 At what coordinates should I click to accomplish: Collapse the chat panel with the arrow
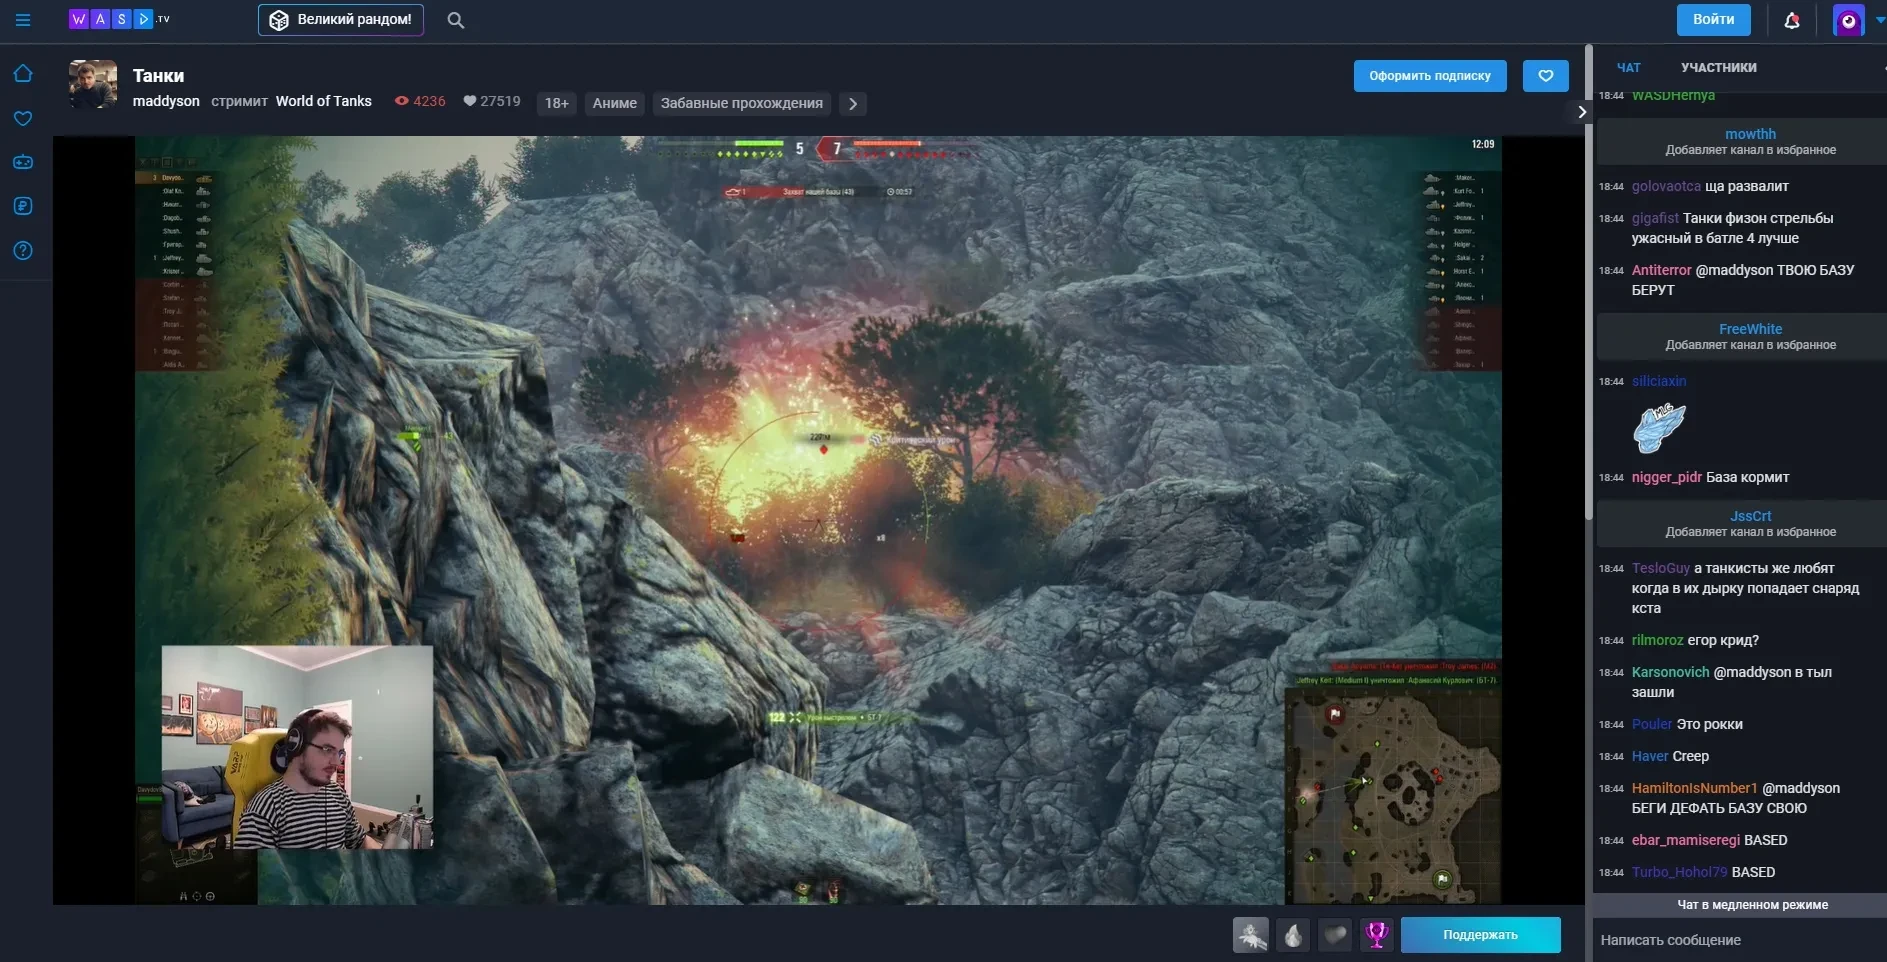coord(1581,112)
